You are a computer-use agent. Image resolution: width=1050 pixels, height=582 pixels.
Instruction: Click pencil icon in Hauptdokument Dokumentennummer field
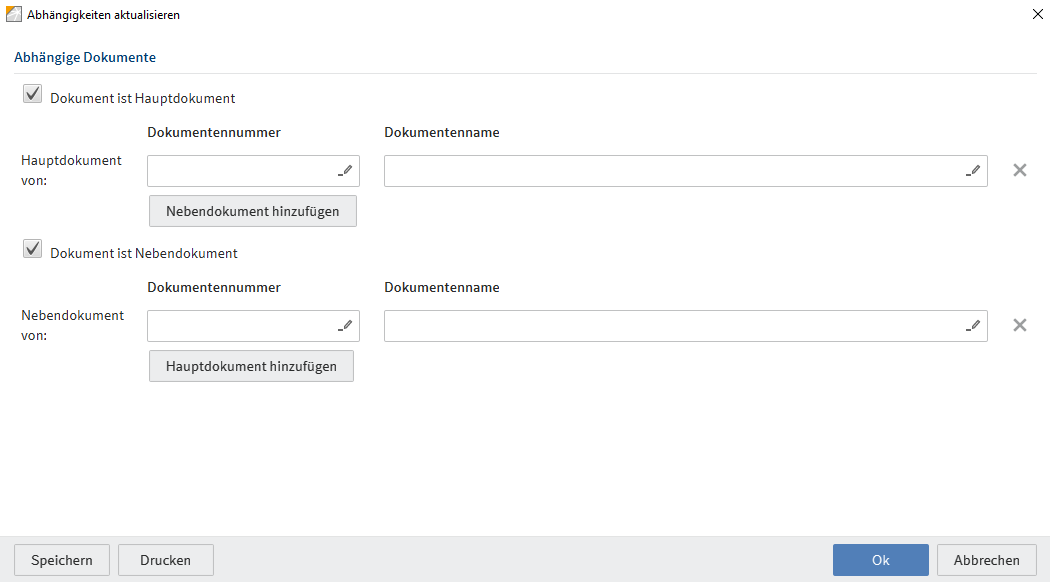pyautogui.click(x=346, y=171)
